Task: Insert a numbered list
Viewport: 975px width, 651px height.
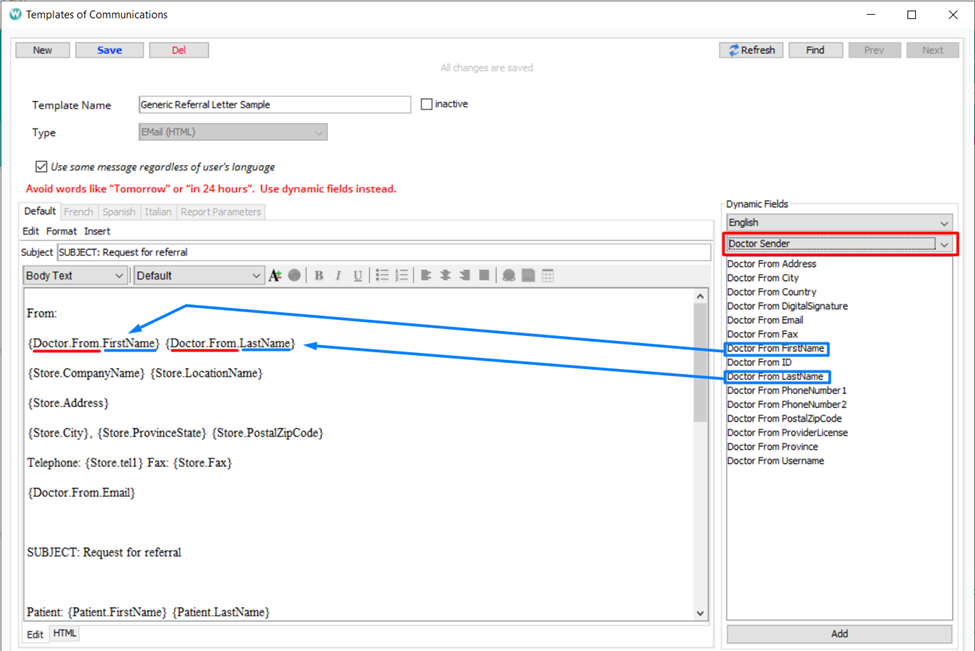Action: pyautogui.click(x=402, y=275)
